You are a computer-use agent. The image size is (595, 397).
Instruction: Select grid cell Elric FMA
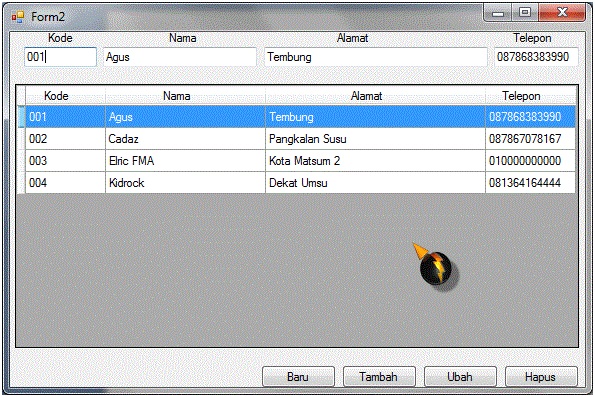click(x=185, y=161)
